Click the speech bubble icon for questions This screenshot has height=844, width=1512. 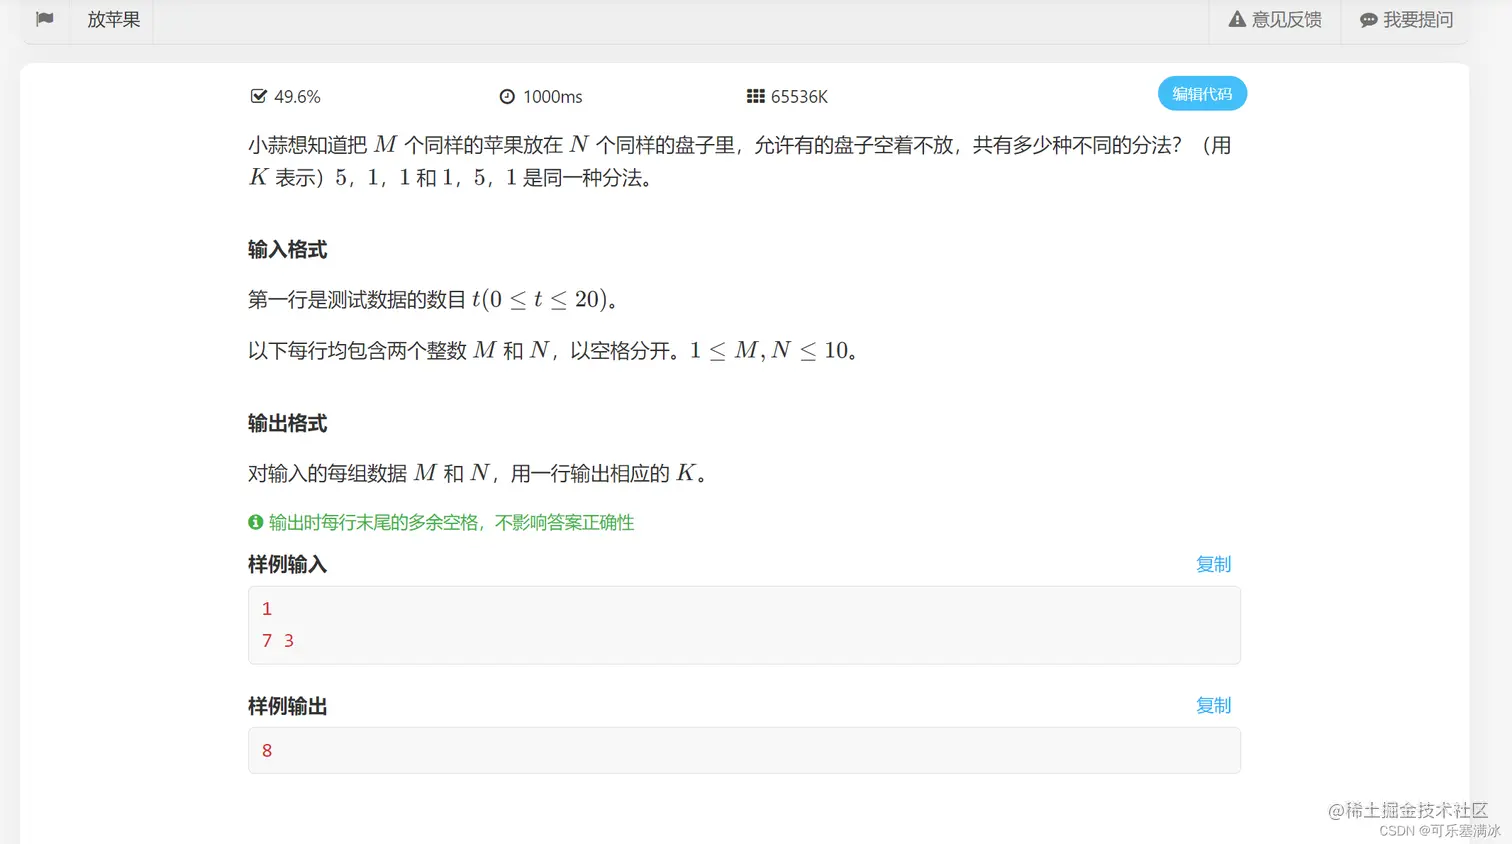click(x=1367, y=19)
